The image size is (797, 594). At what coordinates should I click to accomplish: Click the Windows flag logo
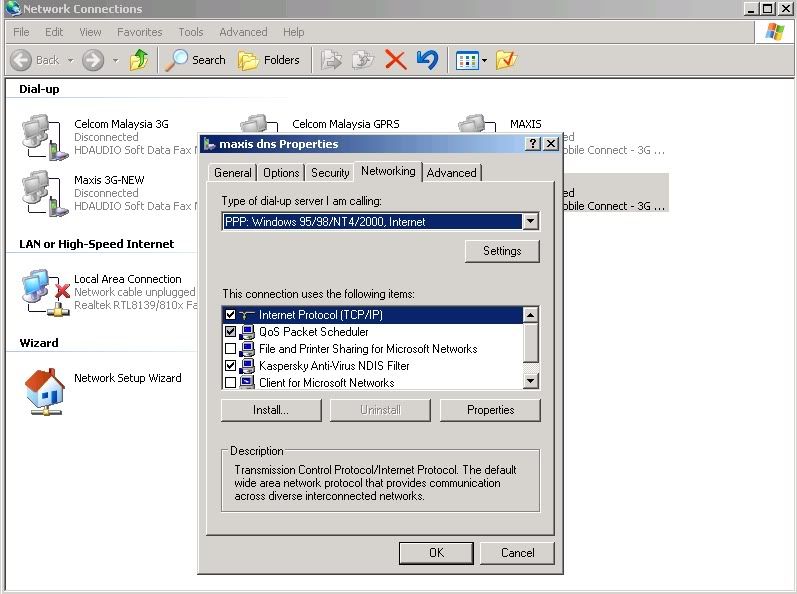pyautogui.click(x=775, y=32)
